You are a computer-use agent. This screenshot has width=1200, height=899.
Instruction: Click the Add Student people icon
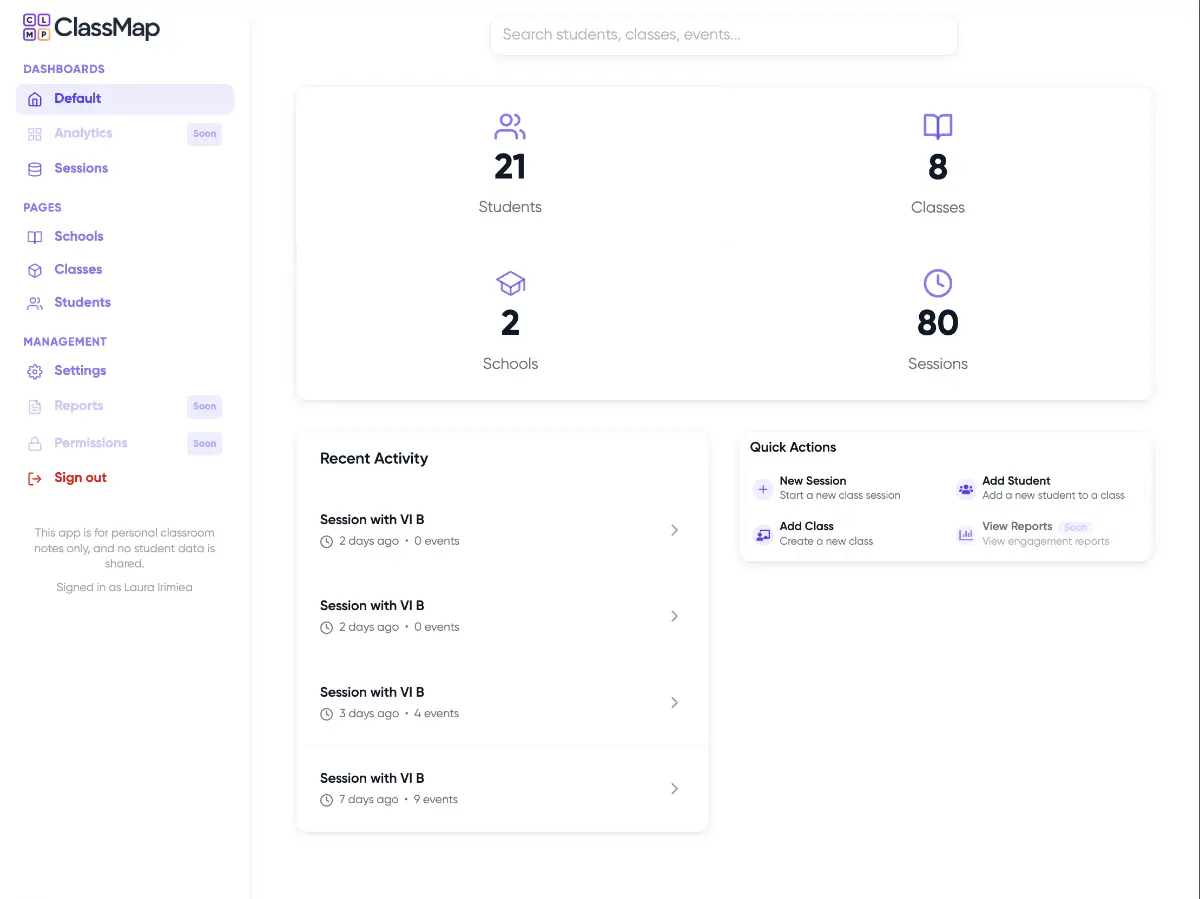coord(965,489)
